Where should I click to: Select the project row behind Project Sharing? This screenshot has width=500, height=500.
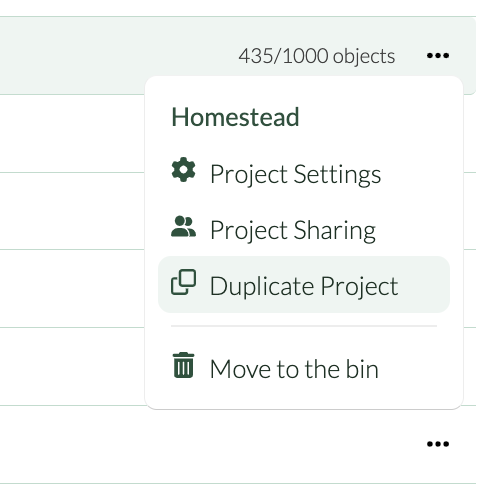pos(72,211)
